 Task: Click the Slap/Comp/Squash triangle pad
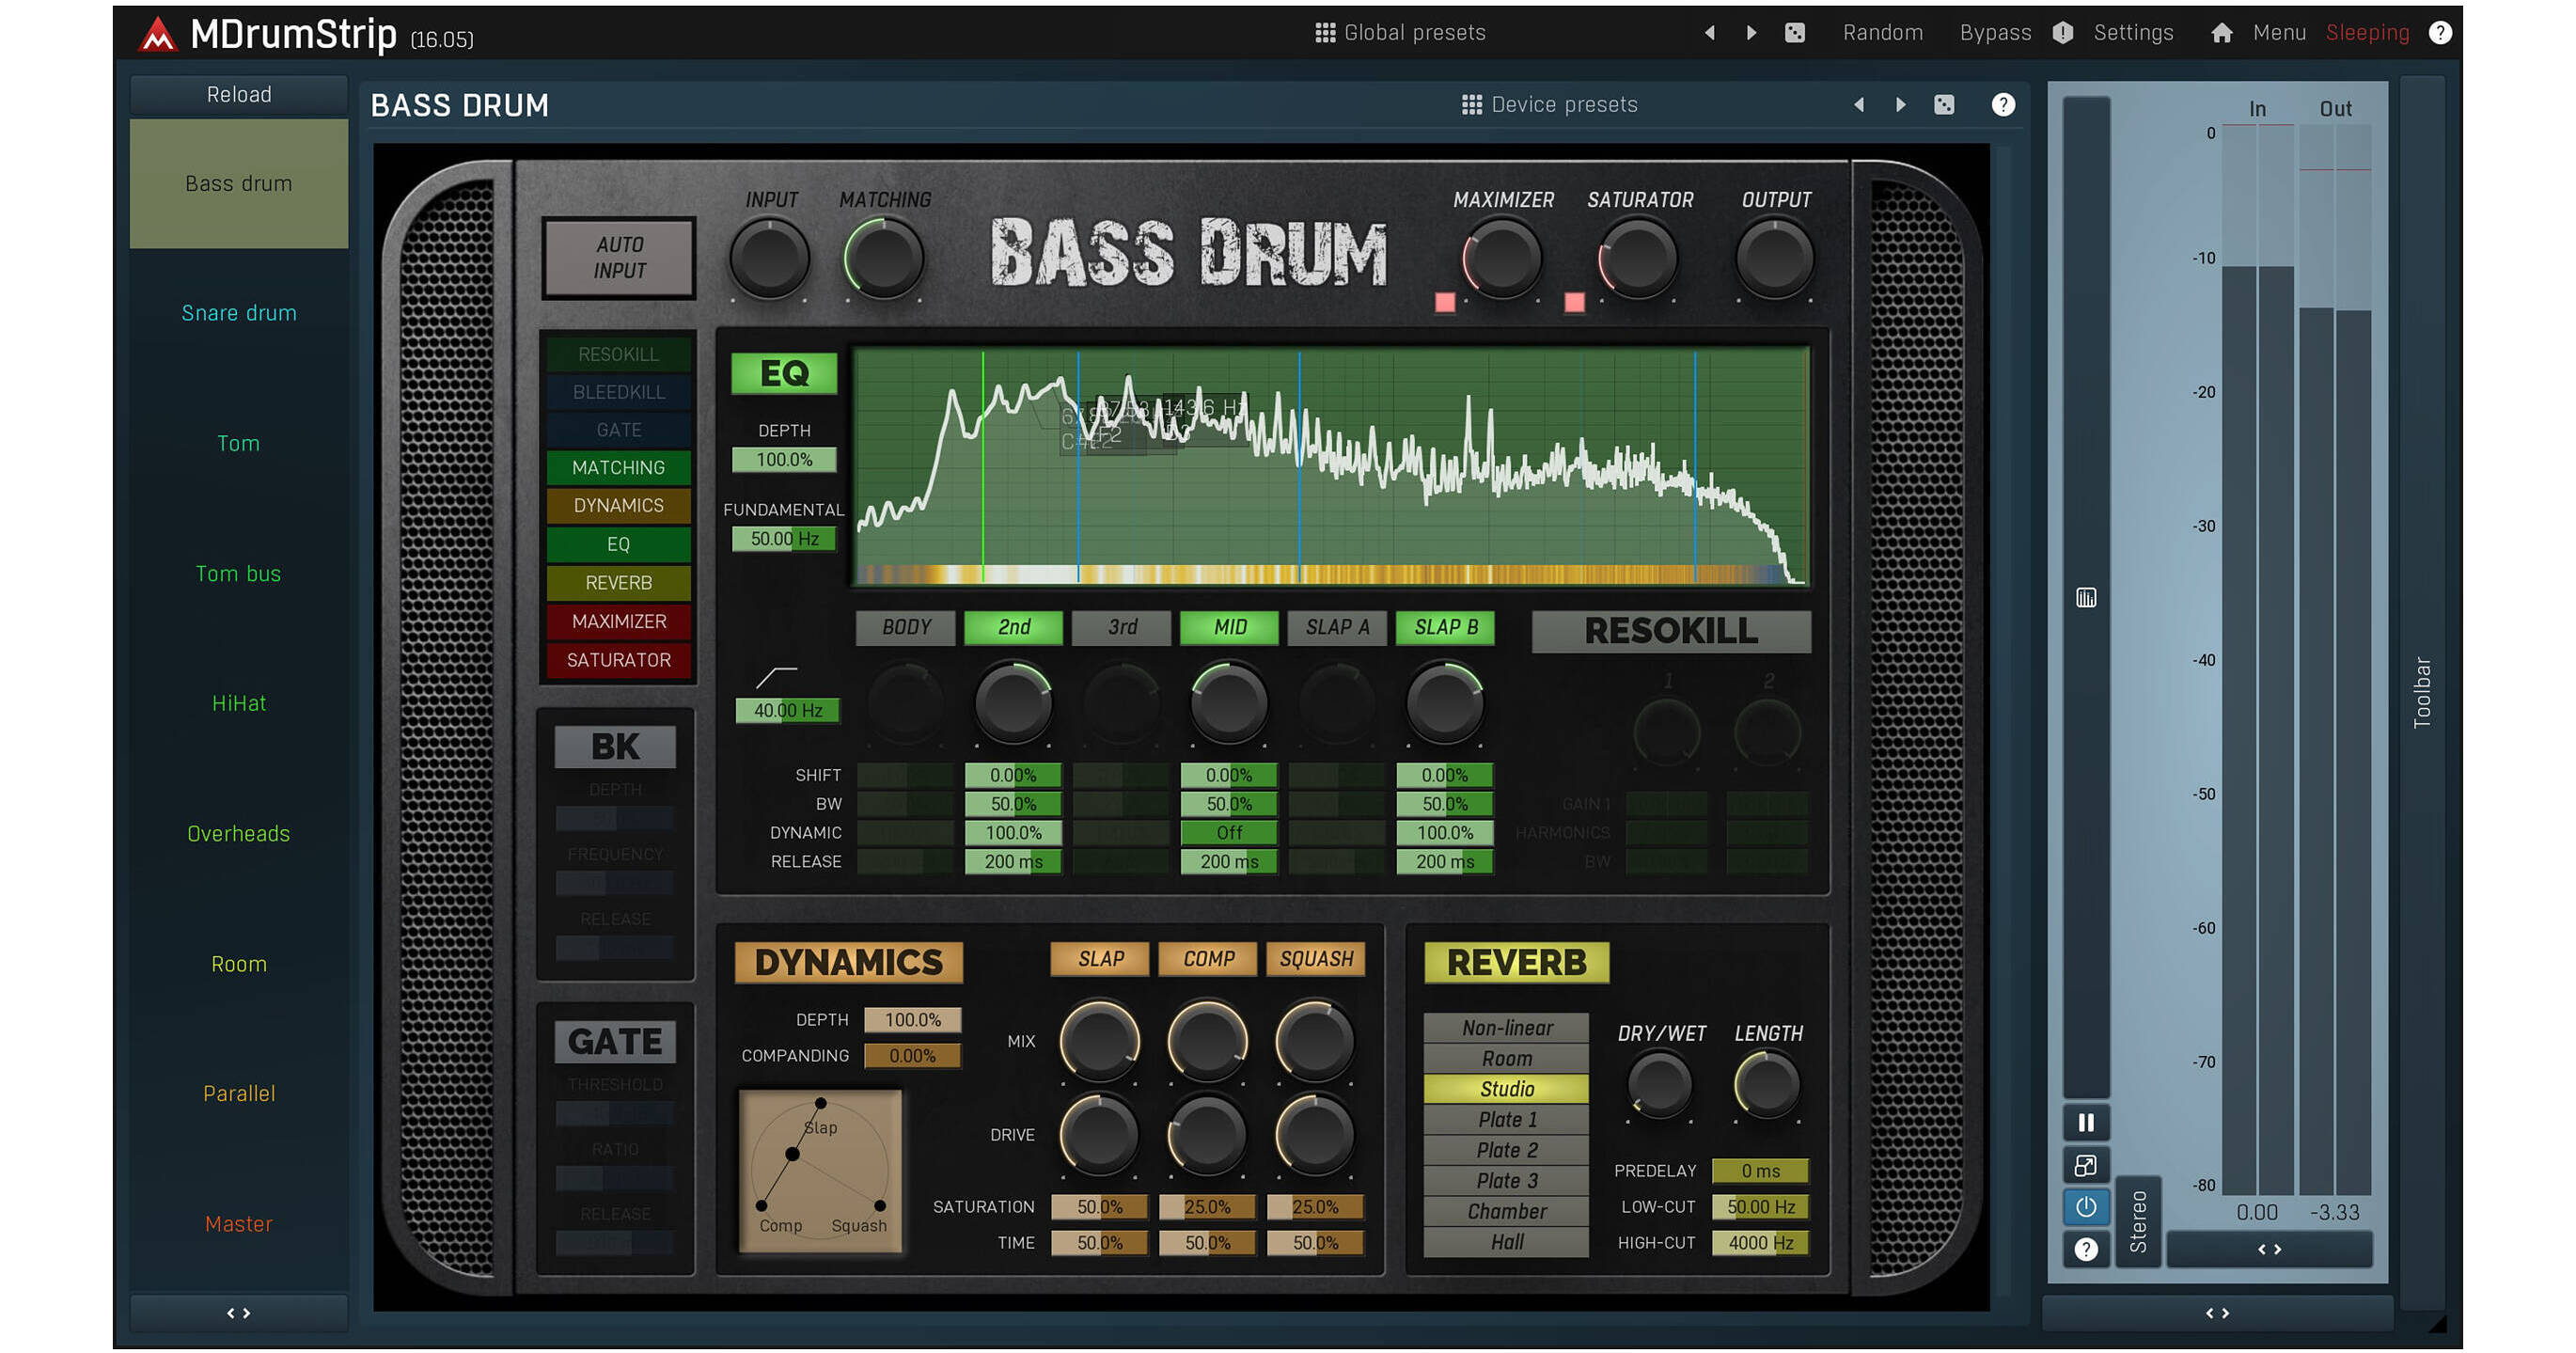point(820,1170)
